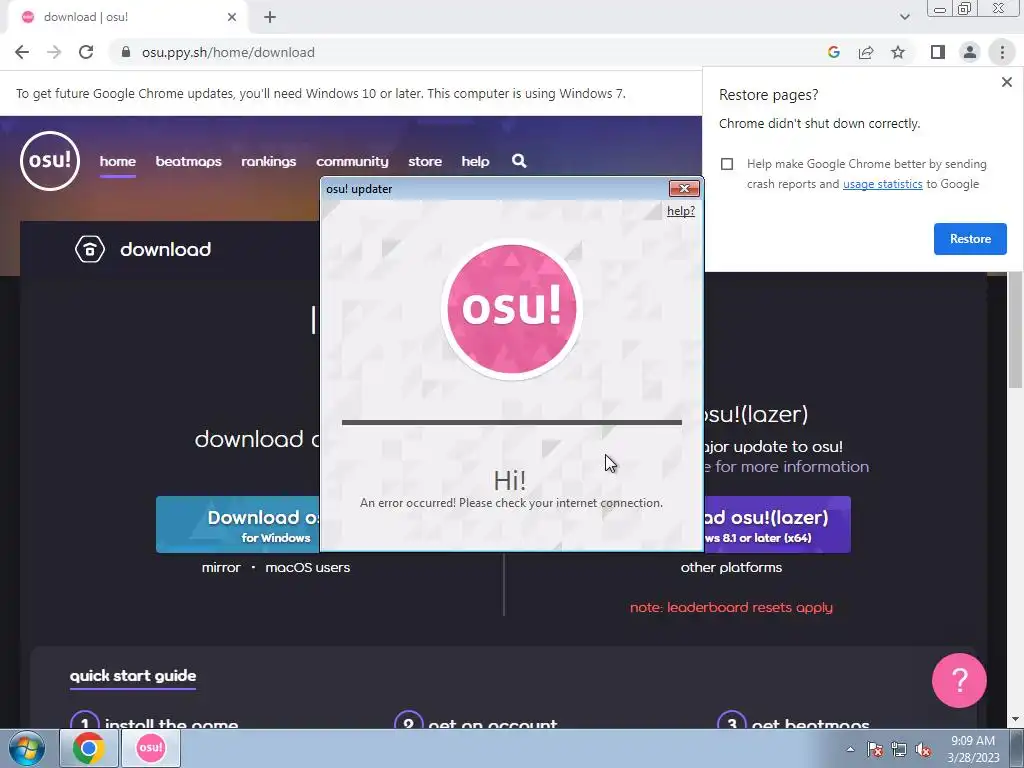The width and height of the screenshot is (1024, 768).
Task: Open Windows Start menu
Action: click(27, 748)
